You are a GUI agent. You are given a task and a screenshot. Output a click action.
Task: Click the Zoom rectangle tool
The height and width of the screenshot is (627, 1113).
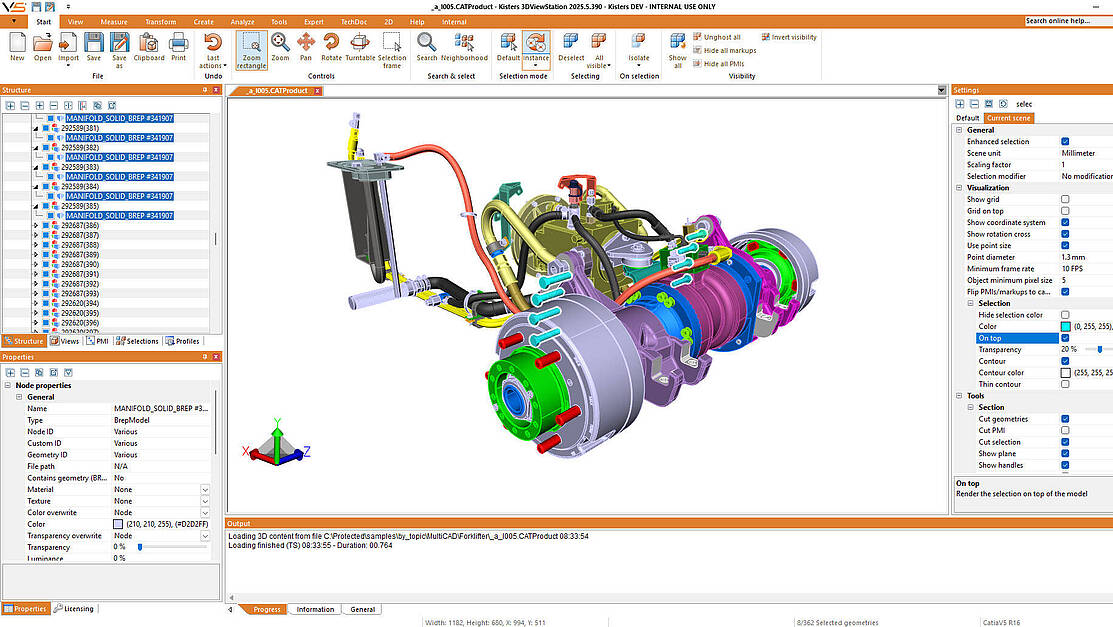click(251, 48)
